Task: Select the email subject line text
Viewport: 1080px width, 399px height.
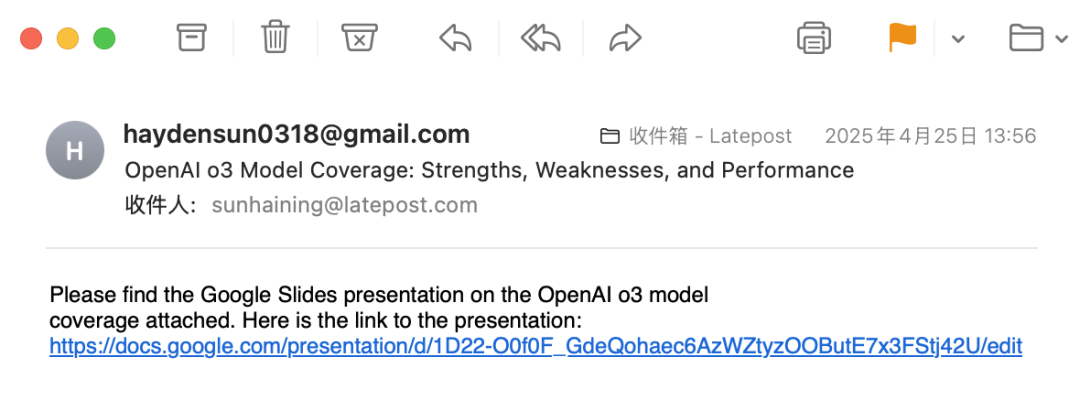Action: click(489, 170)
